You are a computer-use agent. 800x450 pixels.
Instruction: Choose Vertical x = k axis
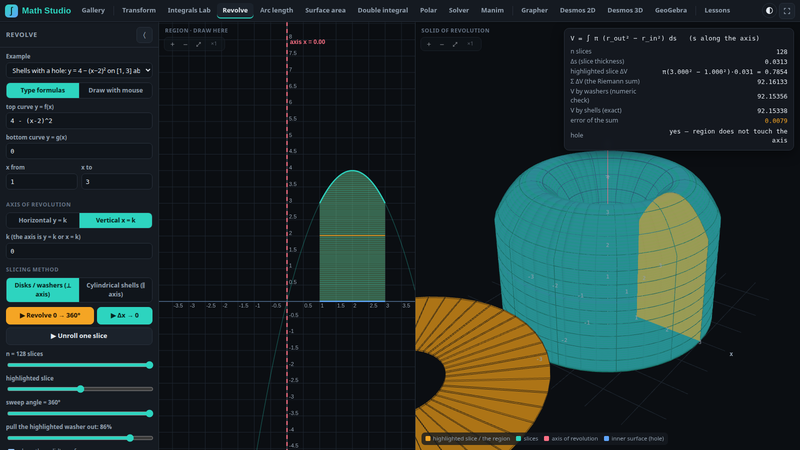[116, 220]
